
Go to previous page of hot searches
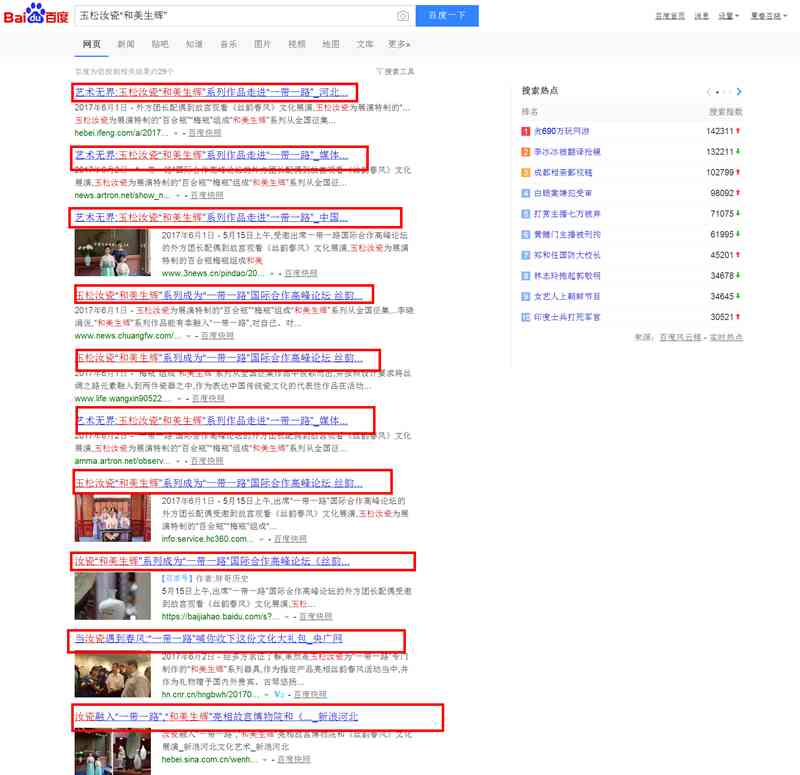[x=709, y=92]
